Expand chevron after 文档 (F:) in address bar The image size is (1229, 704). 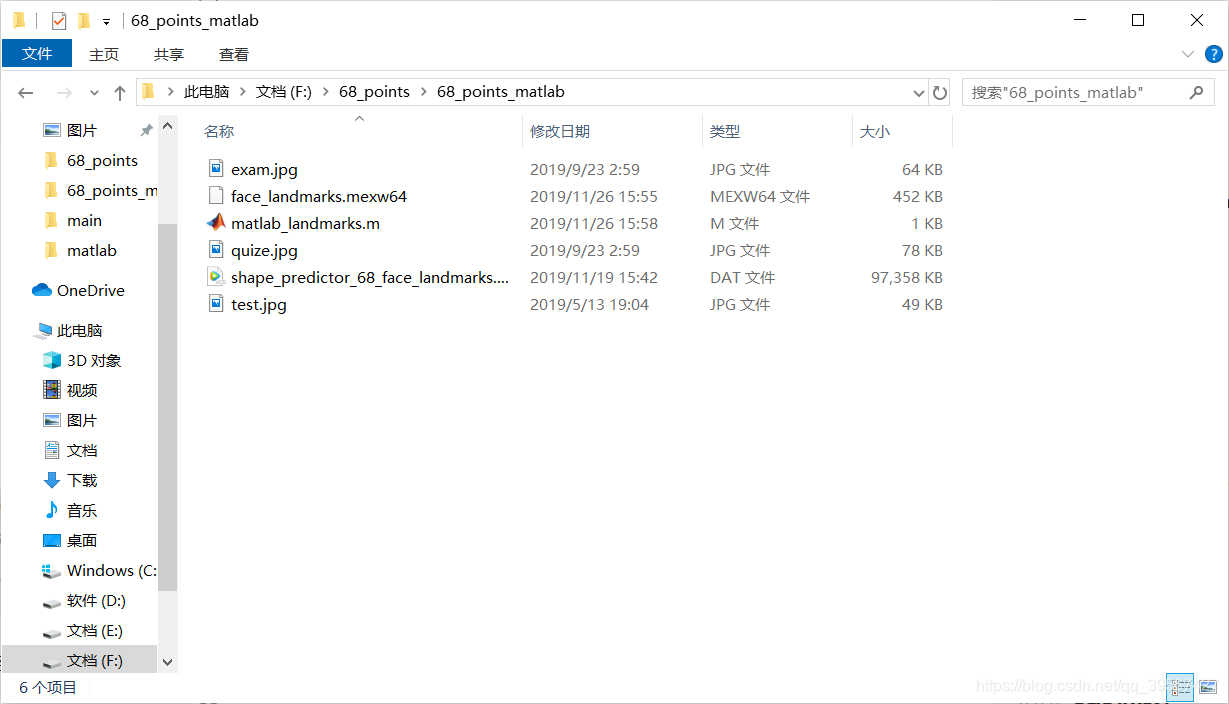click(x=325, y=92)
